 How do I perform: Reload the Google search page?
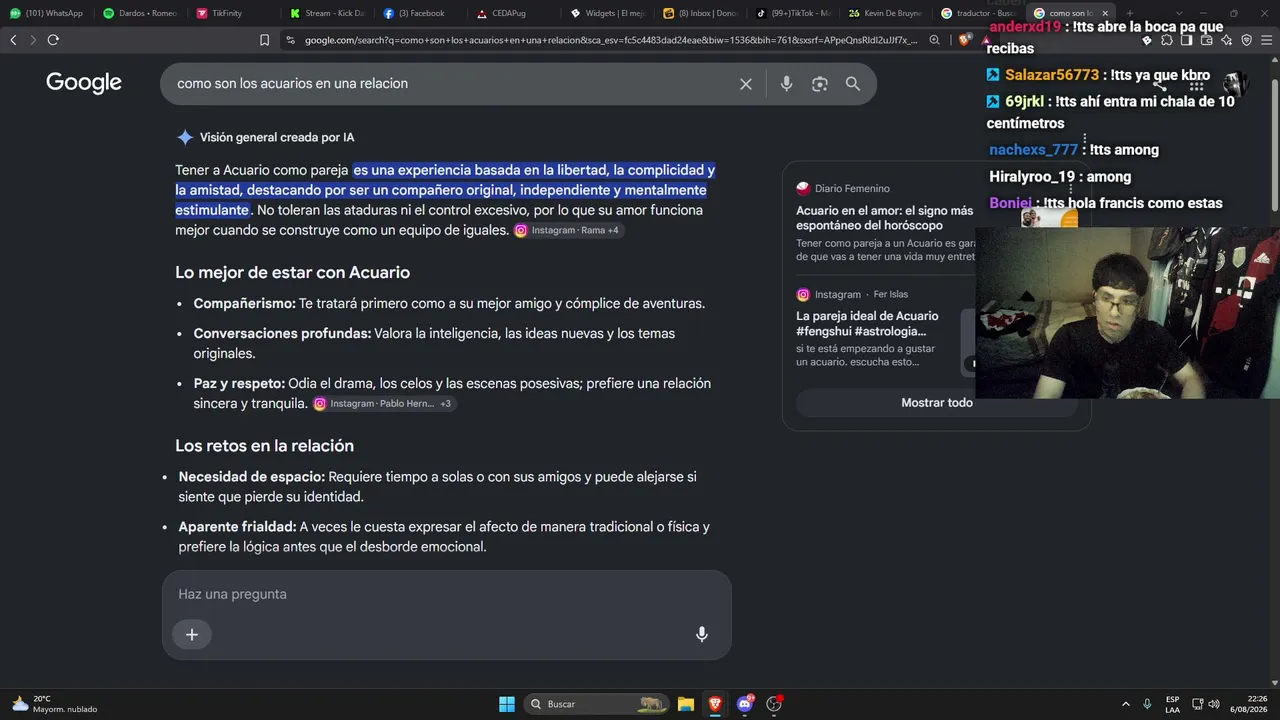pyautogui.click(x=53, y=40)
